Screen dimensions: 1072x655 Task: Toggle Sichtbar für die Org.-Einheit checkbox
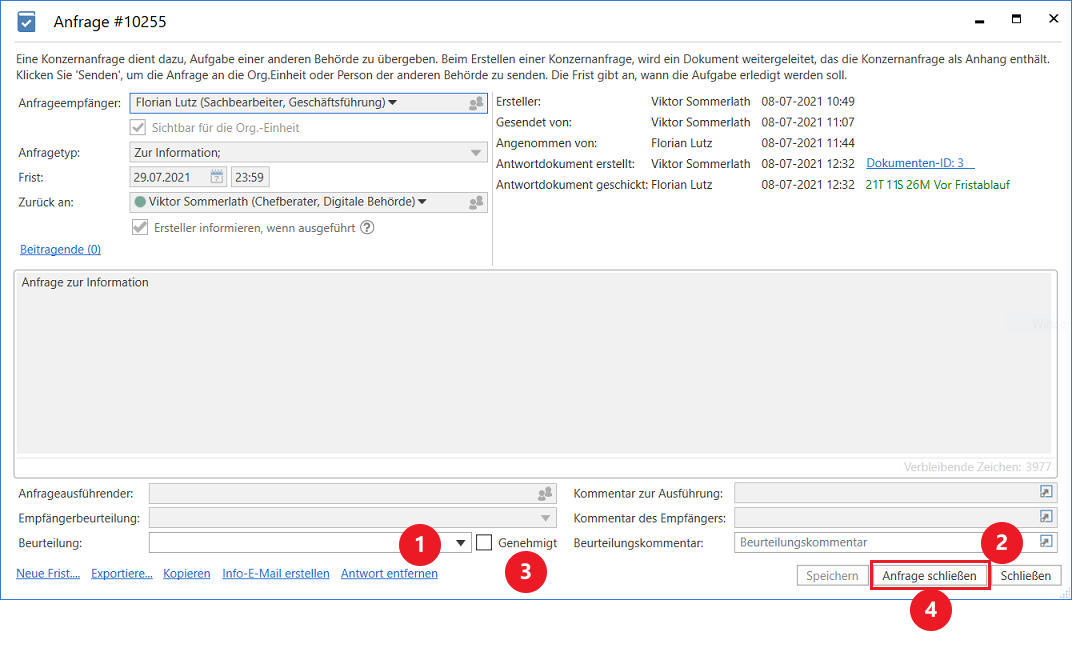139,128
